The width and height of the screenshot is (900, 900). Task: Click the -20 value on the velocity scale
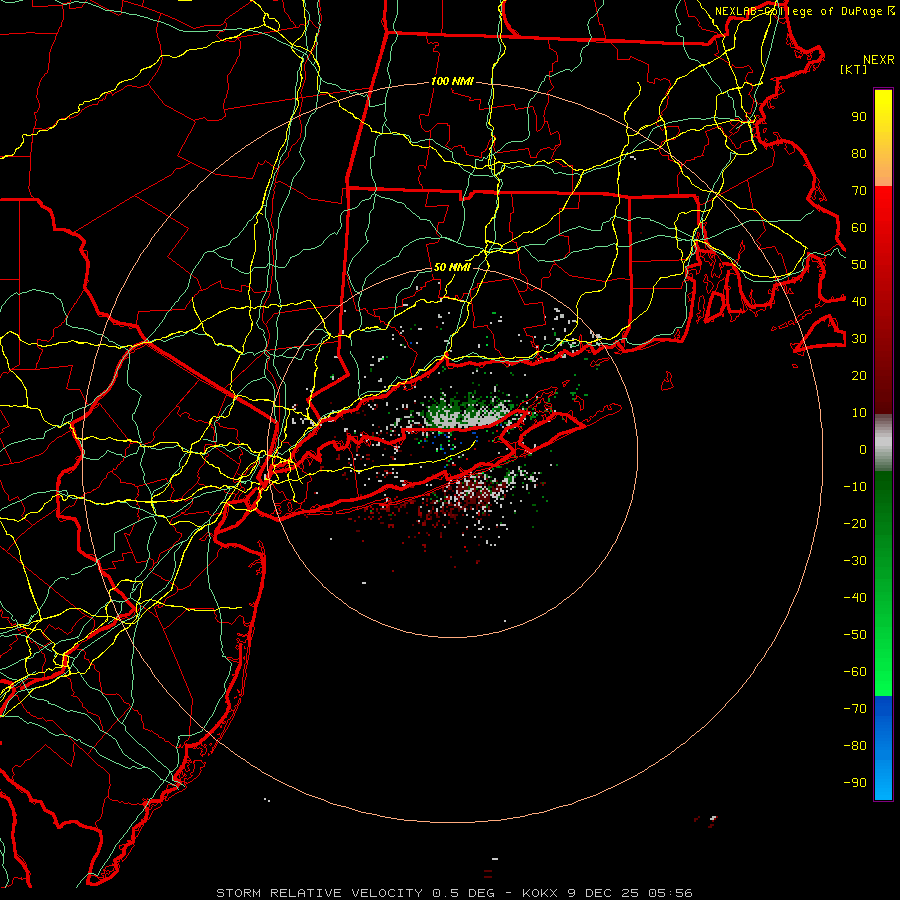click(x=855, y=523)
